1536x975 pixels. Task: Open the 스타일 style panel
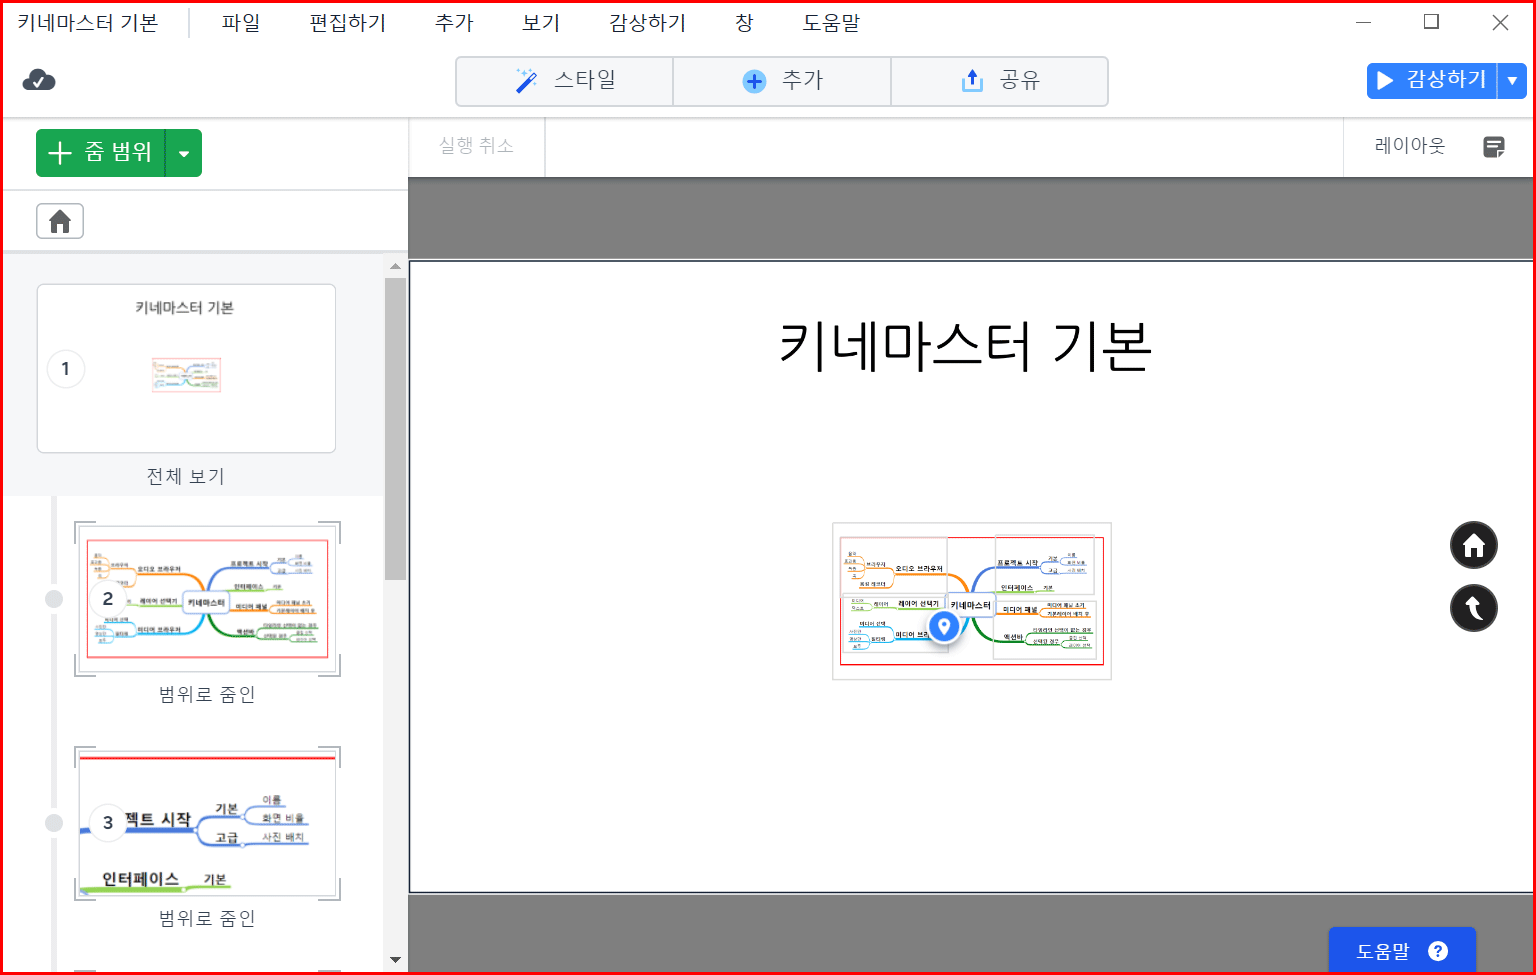point(564,81)
